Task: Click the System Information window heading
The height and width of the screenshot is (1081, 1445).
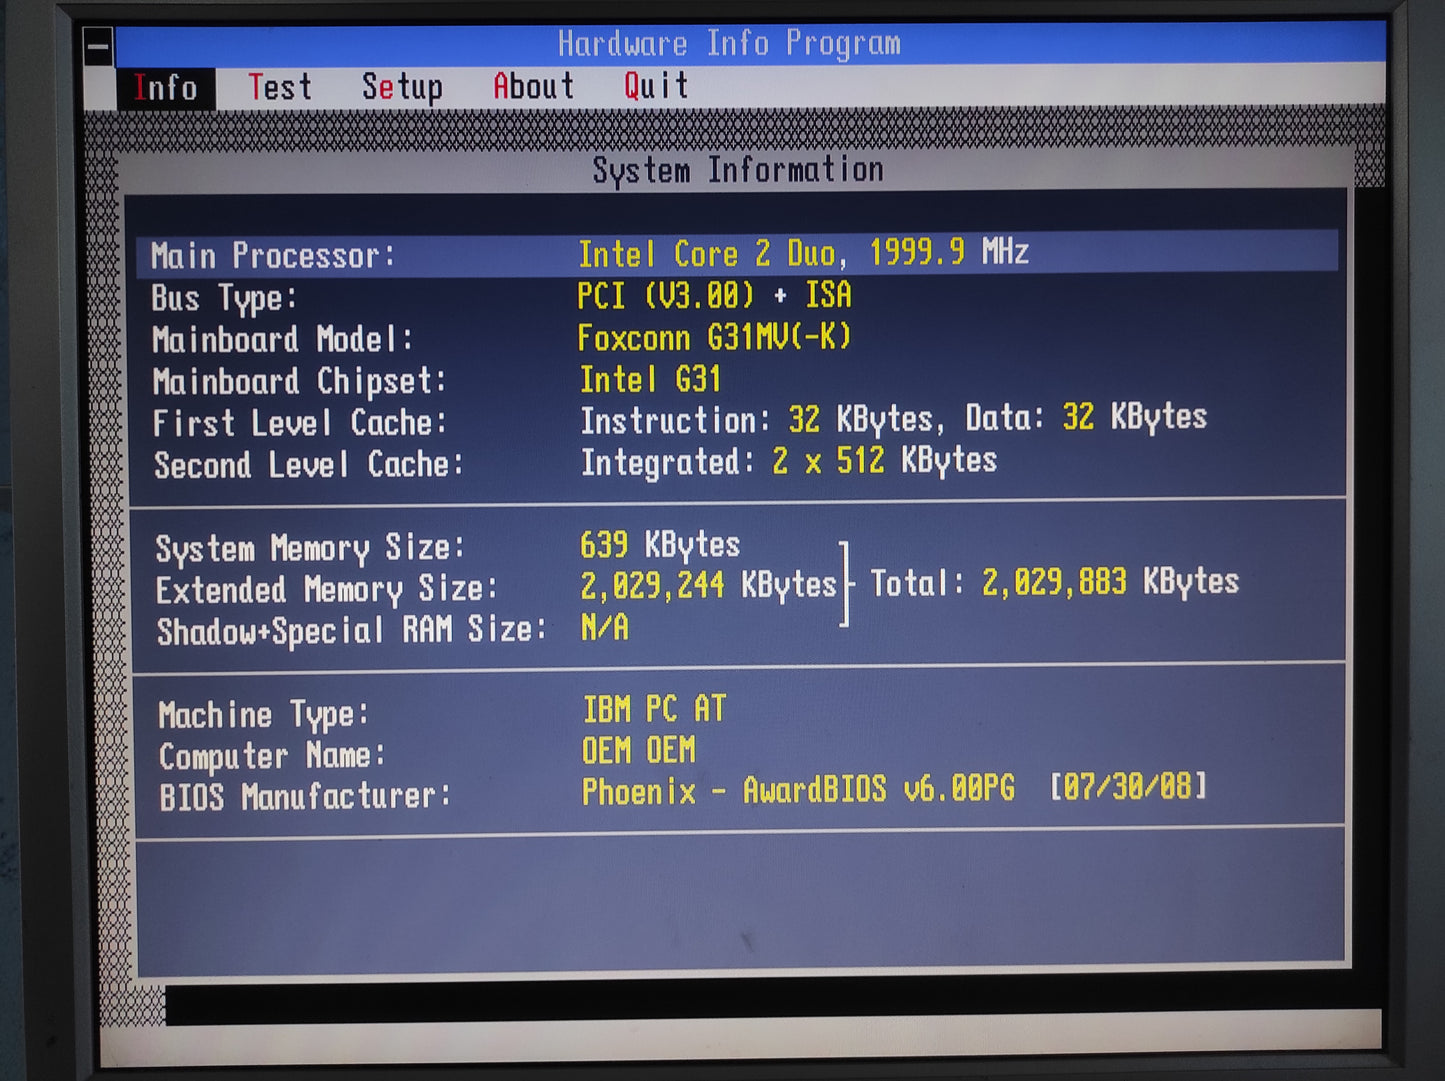Action: click(x=738, y=170)
